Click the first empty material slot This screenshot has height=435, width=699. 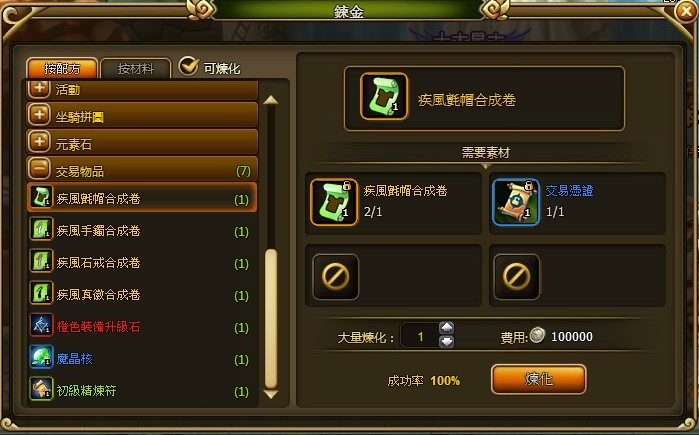(x=335, y=276)
